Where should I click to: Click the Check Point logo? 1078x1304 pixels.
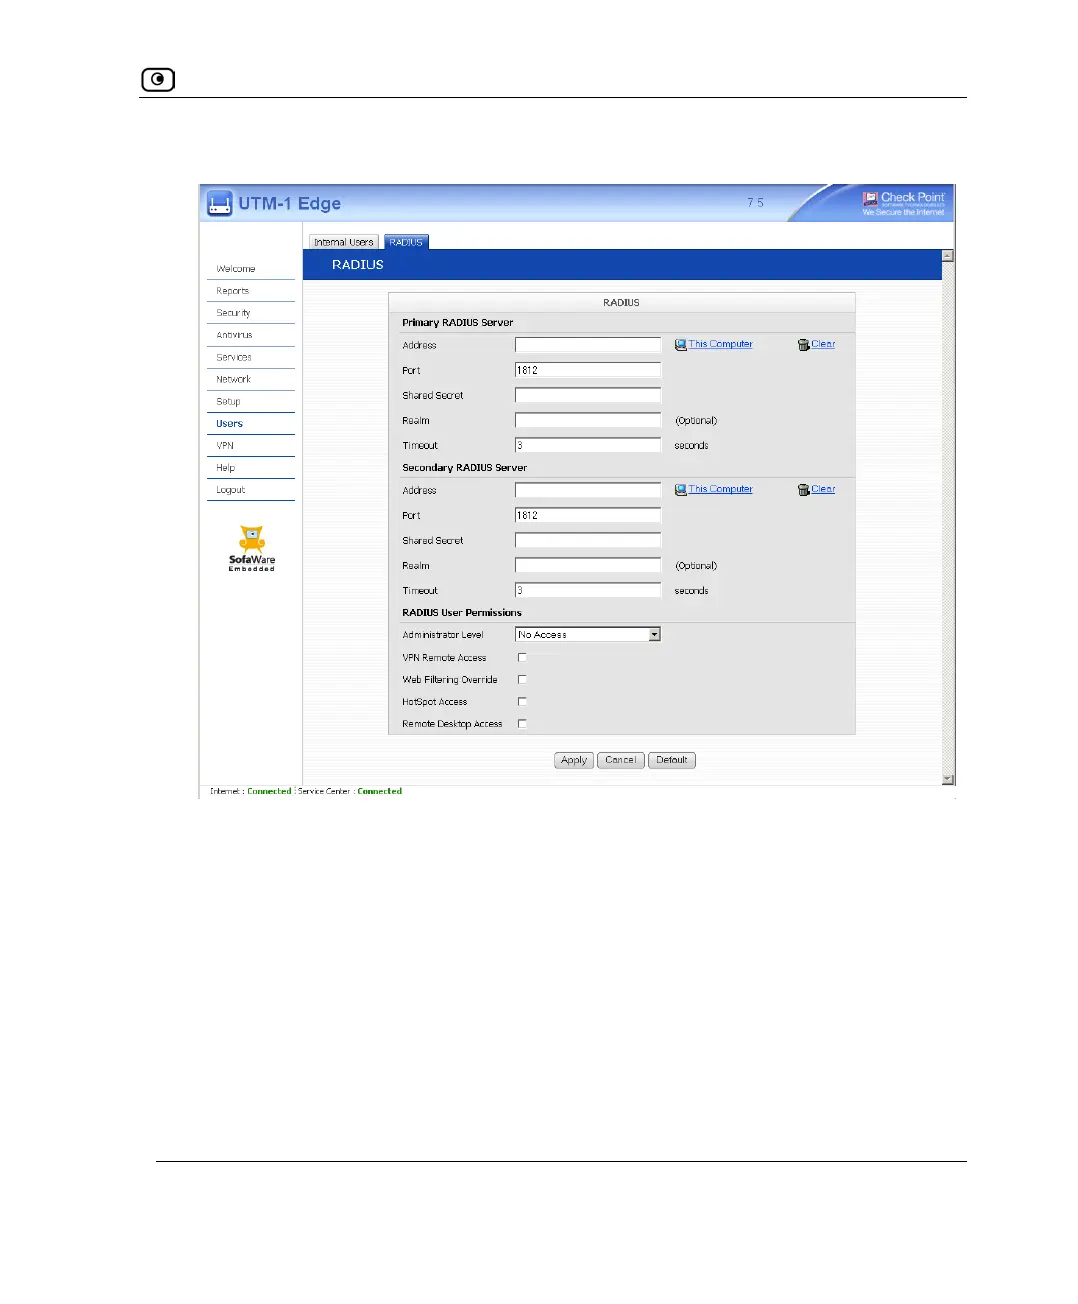903,202
